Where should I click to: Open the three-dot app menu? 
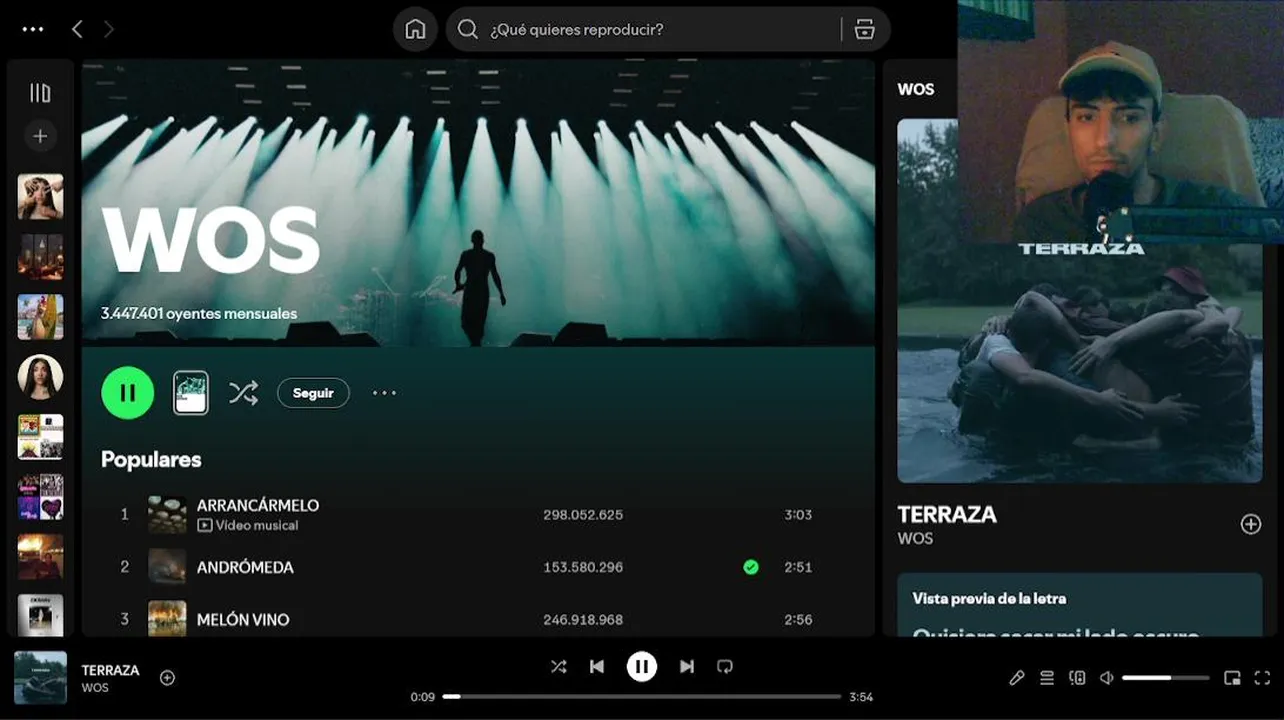click(x=33, y=29)
